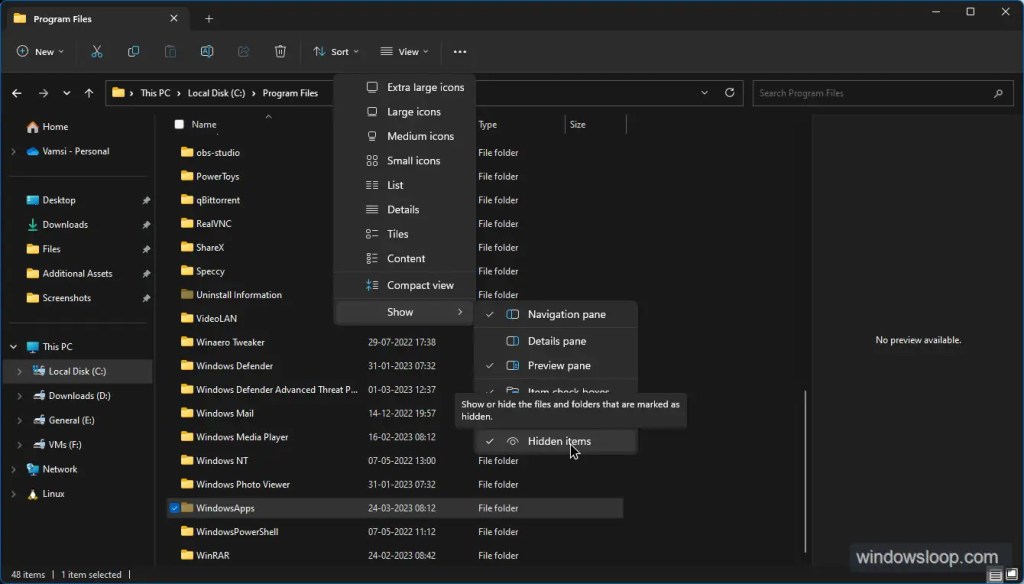1024x584 pixels.
Task: Choose Details view layout
Action: (x=404, y=210)
